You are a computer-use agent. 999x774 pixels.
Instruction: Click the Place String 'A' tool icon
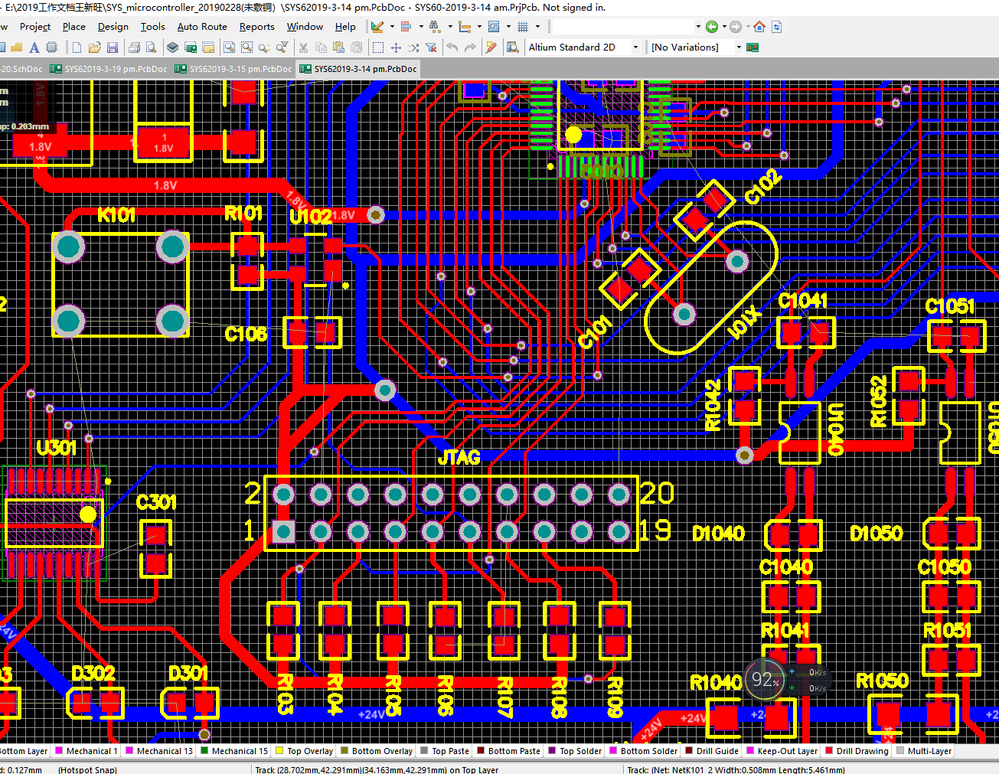click(34, 47)
